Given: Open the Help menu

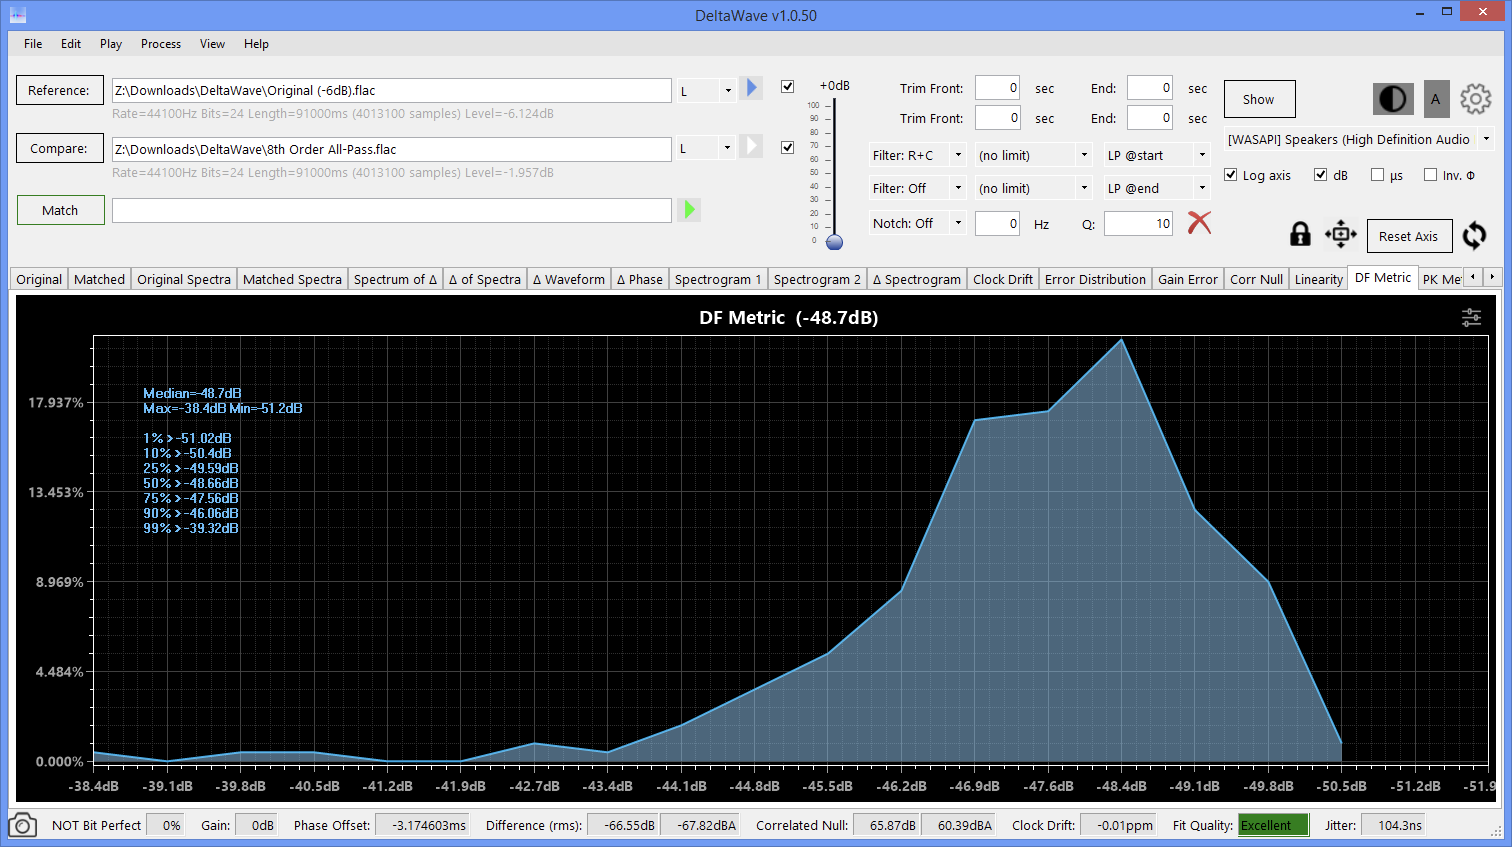Looking at the screenshot, I should pos(256,44).
